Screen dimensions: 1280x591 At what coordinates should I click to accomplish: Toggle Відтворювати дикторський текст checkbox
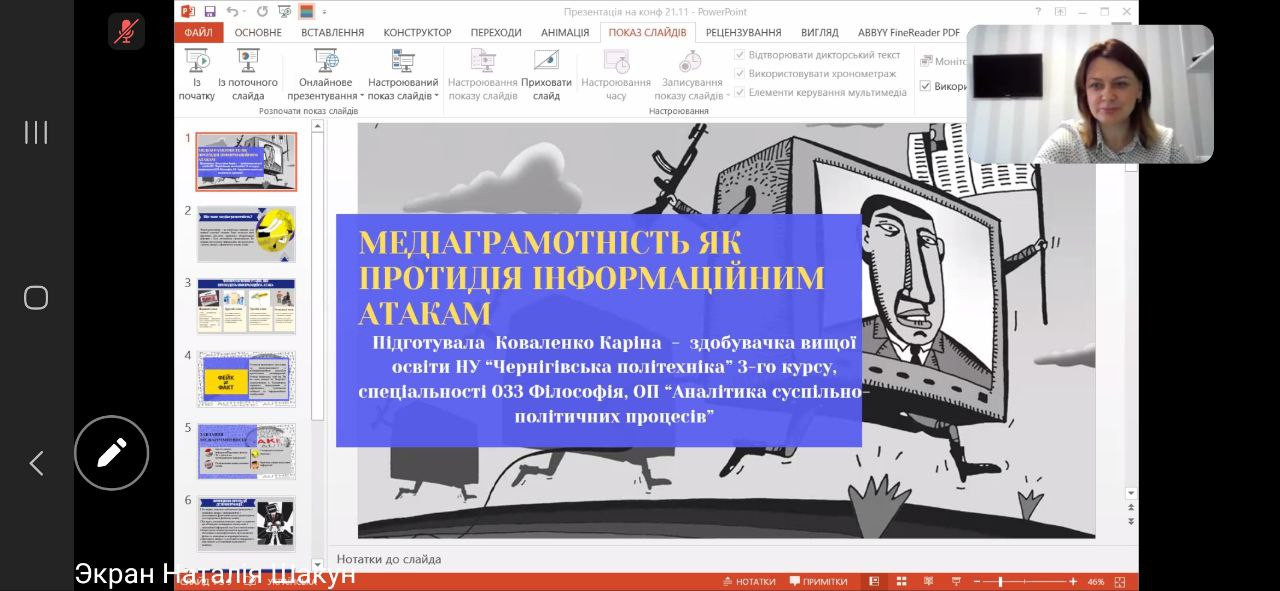click(x=739, y=55)
